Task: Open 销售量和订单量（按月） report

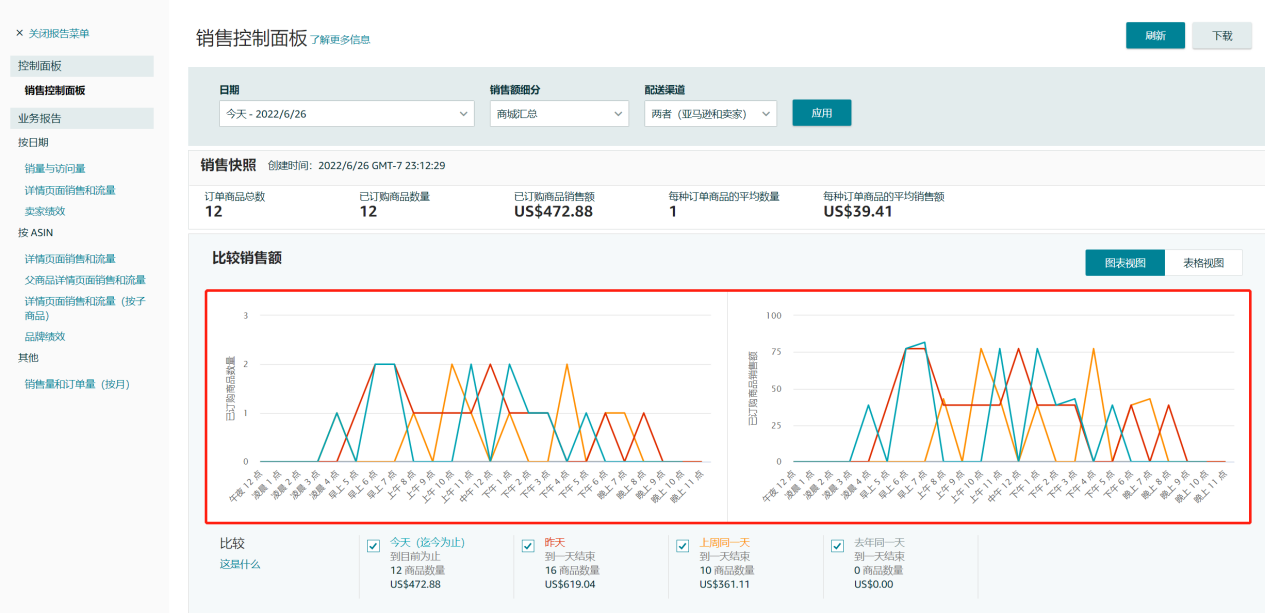Action: click(x=78, y=384)
